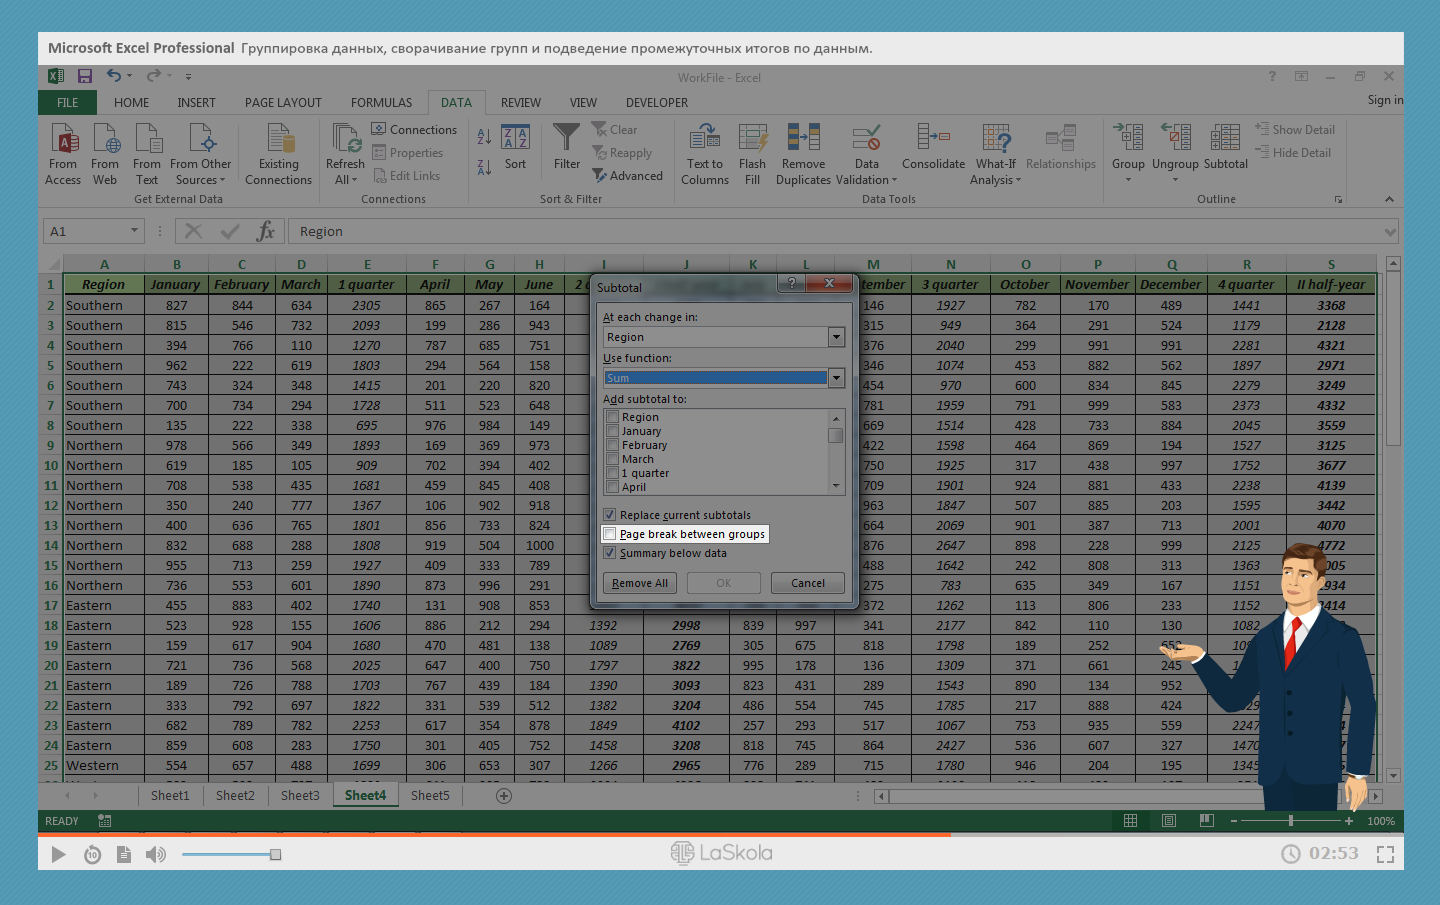Open the Name Box dropdown arrow

(x=134, y=231)
